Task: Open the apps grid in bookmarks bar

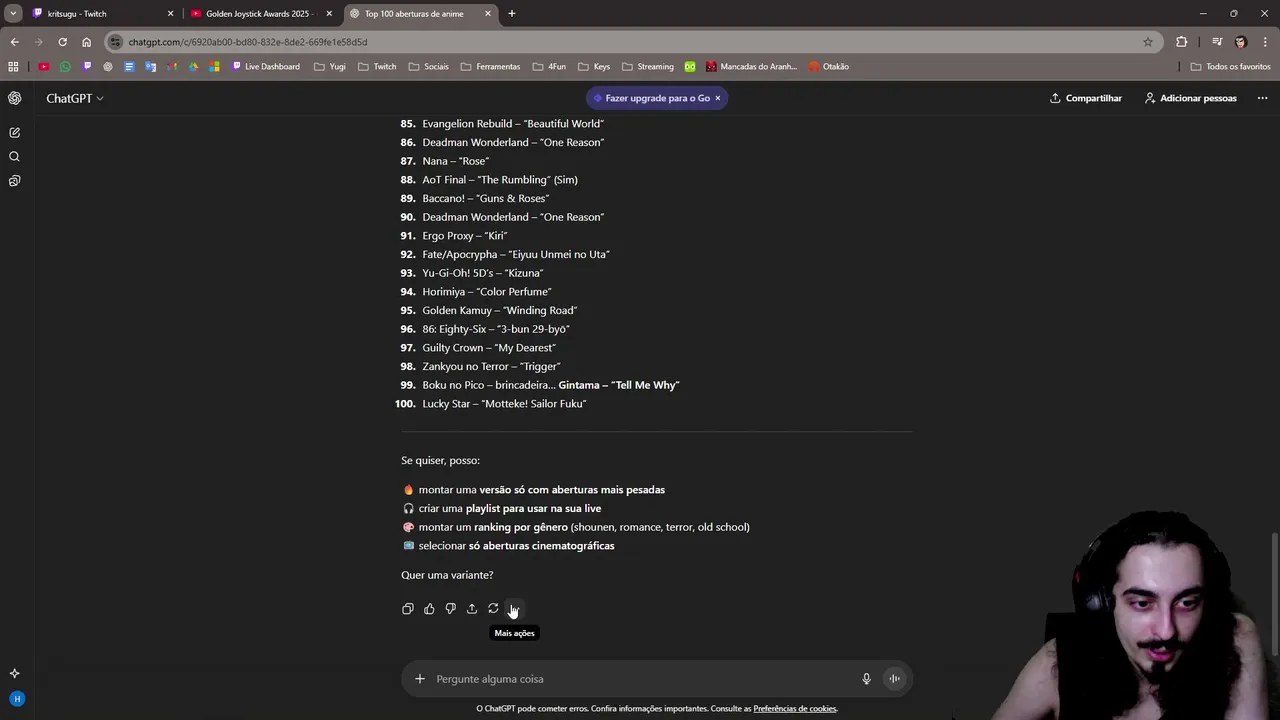Action: 13,67
